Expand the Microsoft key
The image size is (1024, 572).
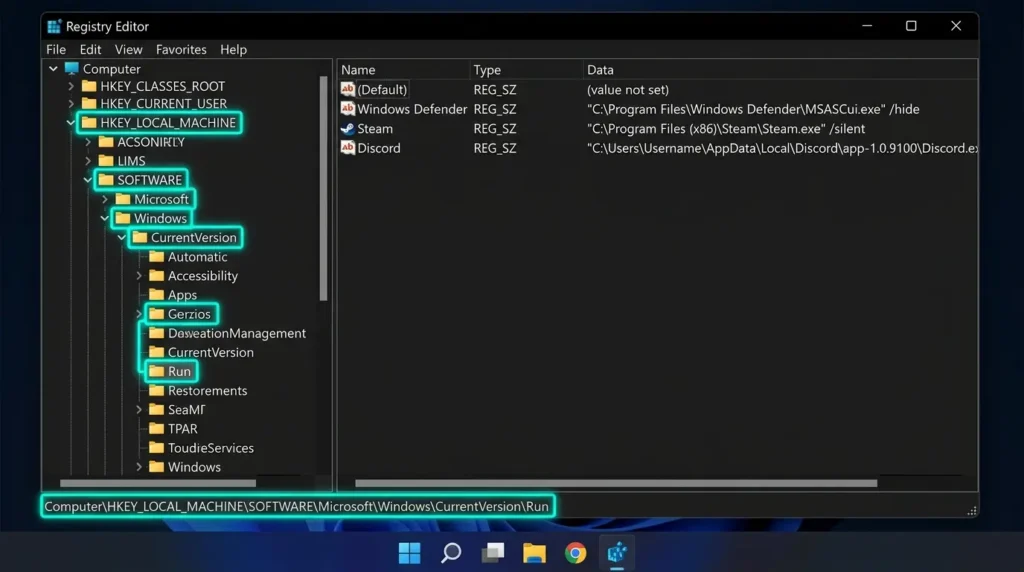click(105, 199)
